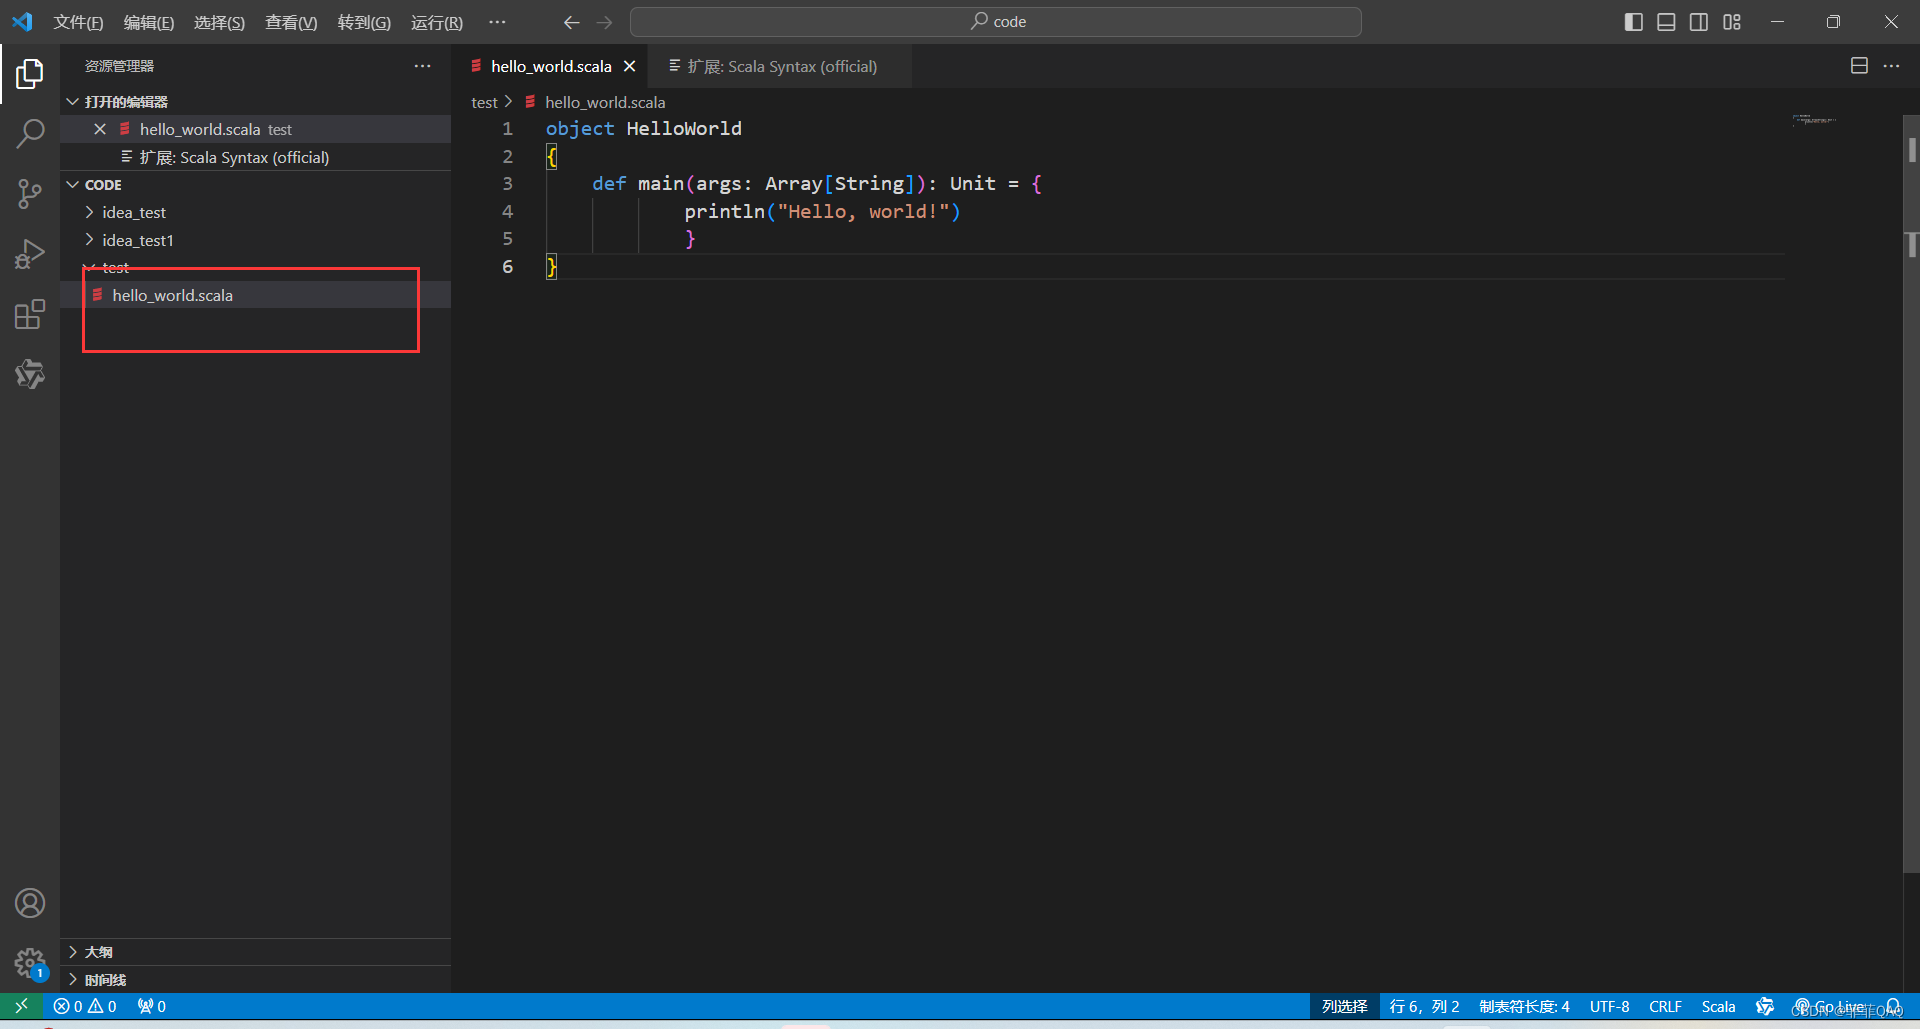This screenshot has height=1029, width=1920.
Task: Open the Selection menu (选择)
Action: tap(219, 22)
